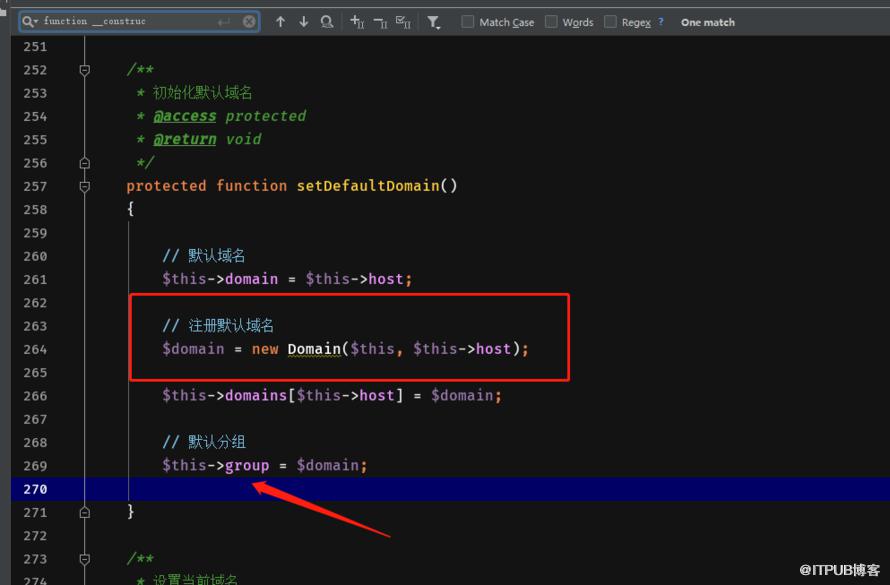890x585 pixels.
Task: Enable the Regex checkbox
Action: (x=610, y=22)
